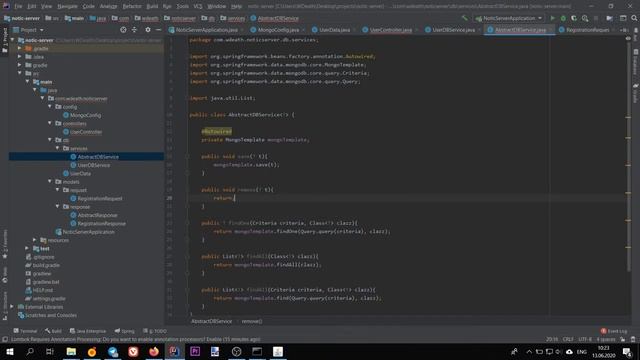The image size is (640, 360).
Task: Open IntelliJ IDEA from the Windows taskbar
Action: click(174, 351)
